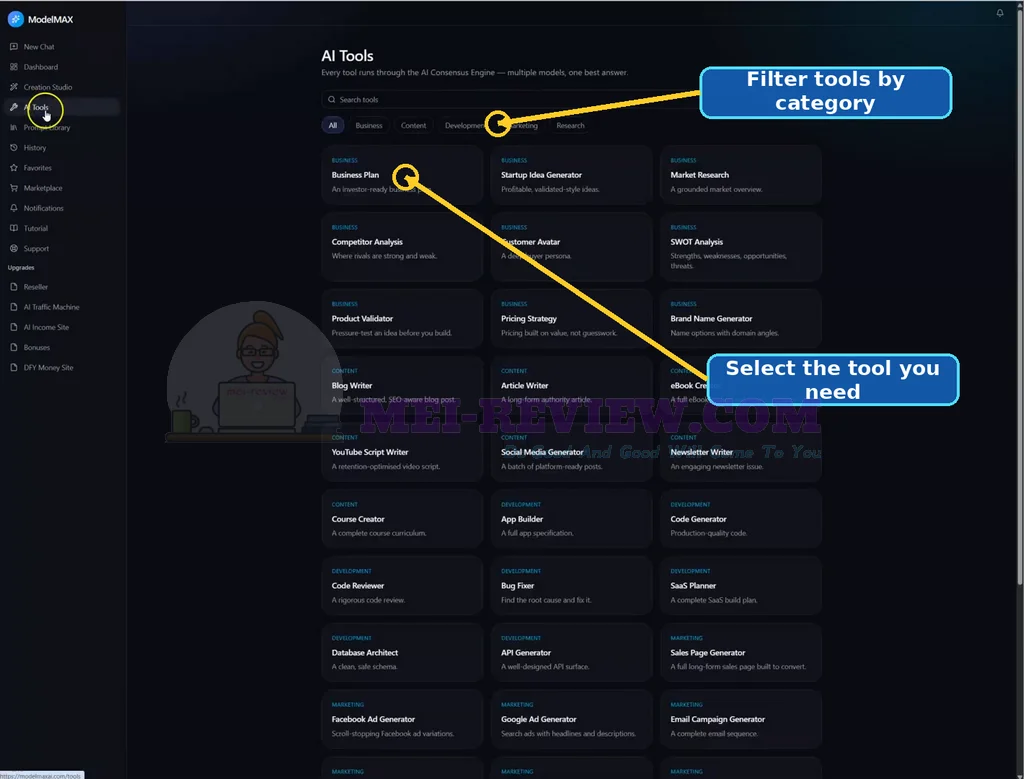Viewport: 1024px width, 779px height.
Task: Open Favorites in the sidebar
Action: point(61,168)
